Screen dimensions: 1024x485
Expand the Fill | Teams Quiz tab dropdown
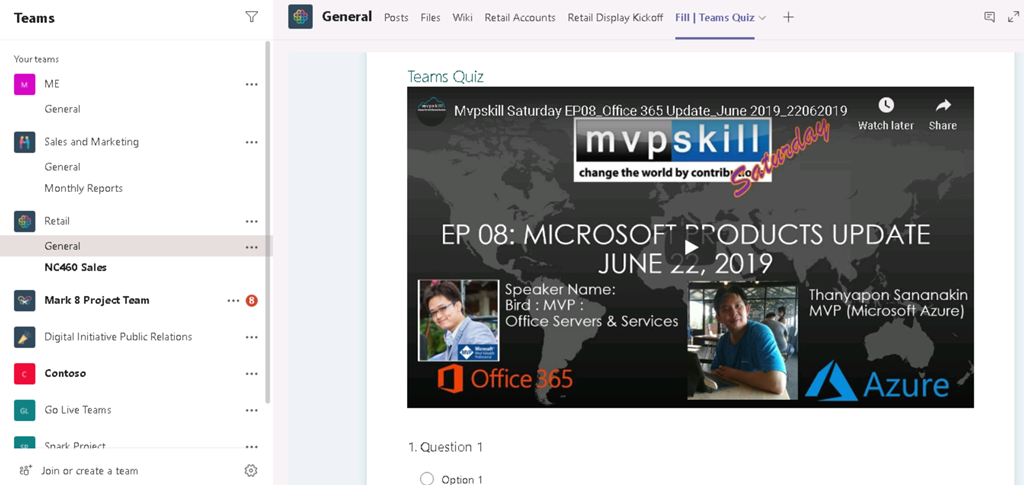pyautogui.click(x=762, y=18)
